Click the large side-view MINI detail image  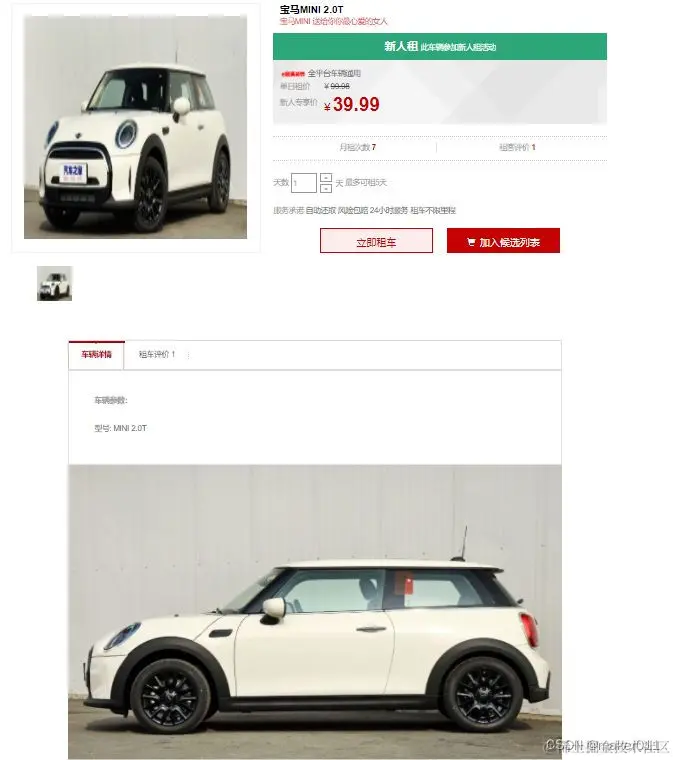click(x=315, y=612)
